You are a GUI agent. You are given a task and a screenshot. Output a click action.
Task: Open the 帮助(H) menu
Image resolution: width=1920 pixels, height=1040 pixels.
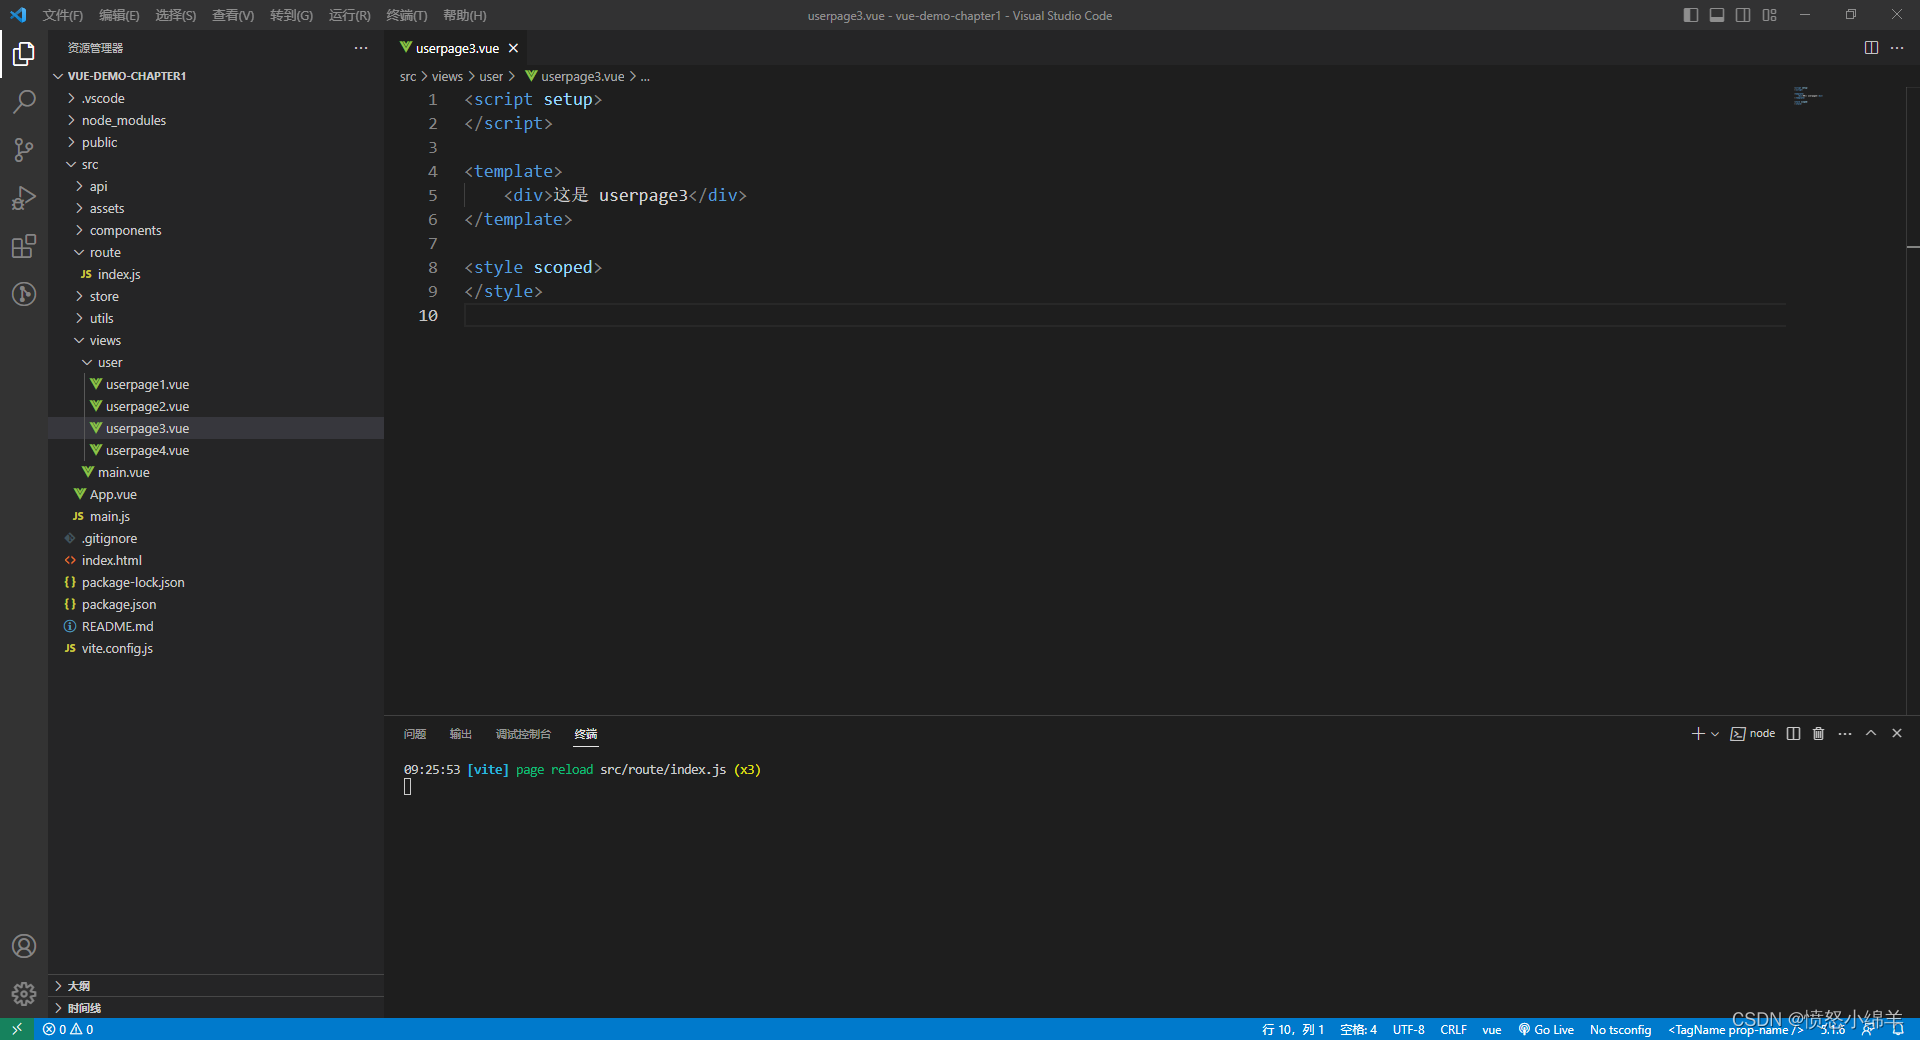(x=465, y=15)
